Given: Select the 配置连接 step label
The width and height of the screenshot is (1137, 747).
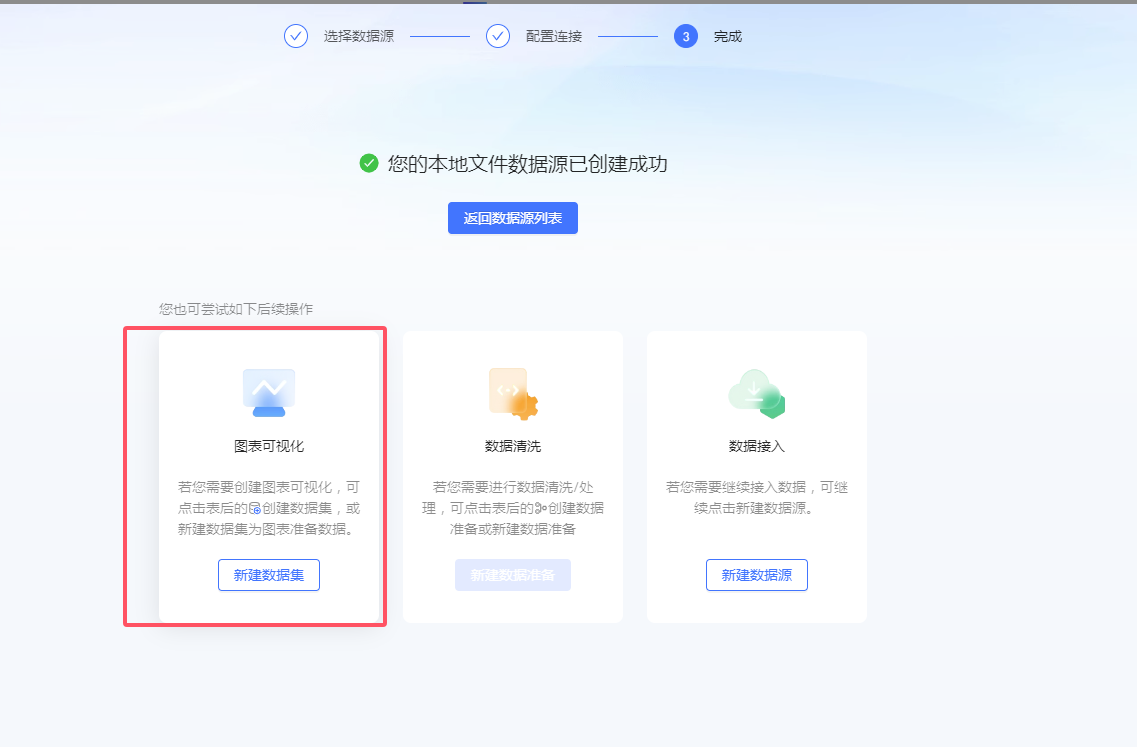Looking at the screenshot, I should (x=554, y=36).
